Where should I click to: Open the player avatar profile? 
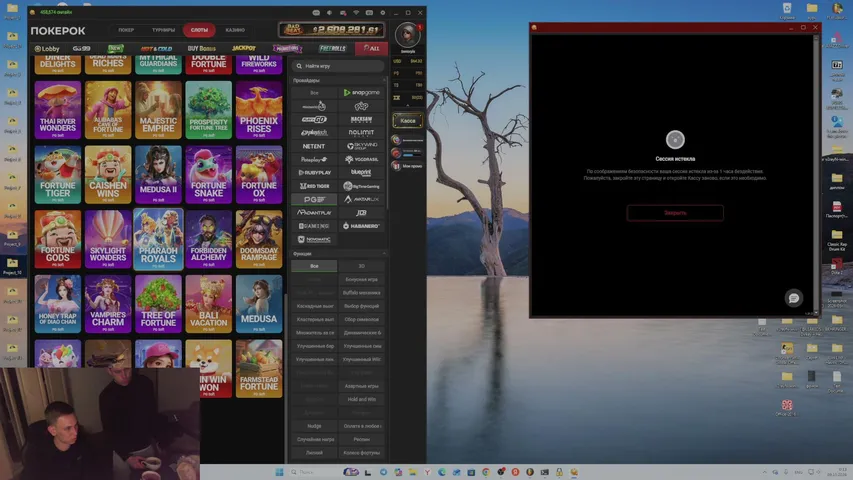407,35
